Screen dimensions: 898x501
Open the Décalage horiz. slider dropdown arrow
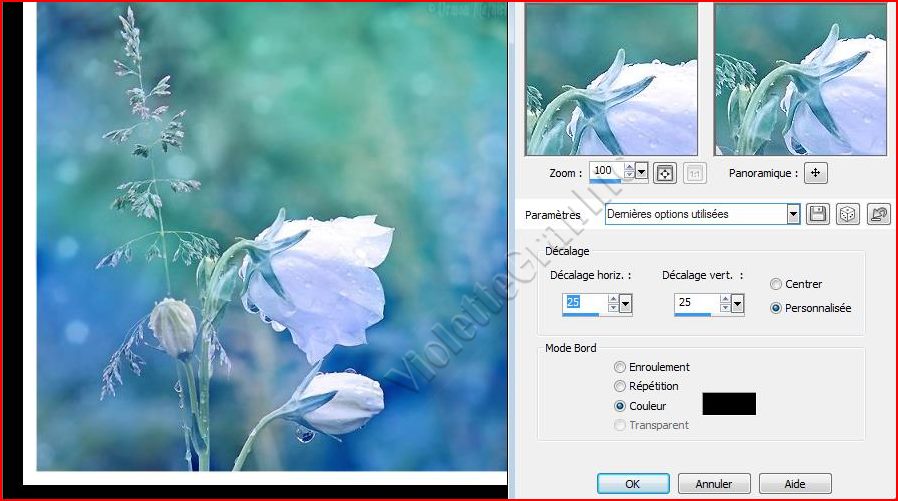[x=625, y=303]
